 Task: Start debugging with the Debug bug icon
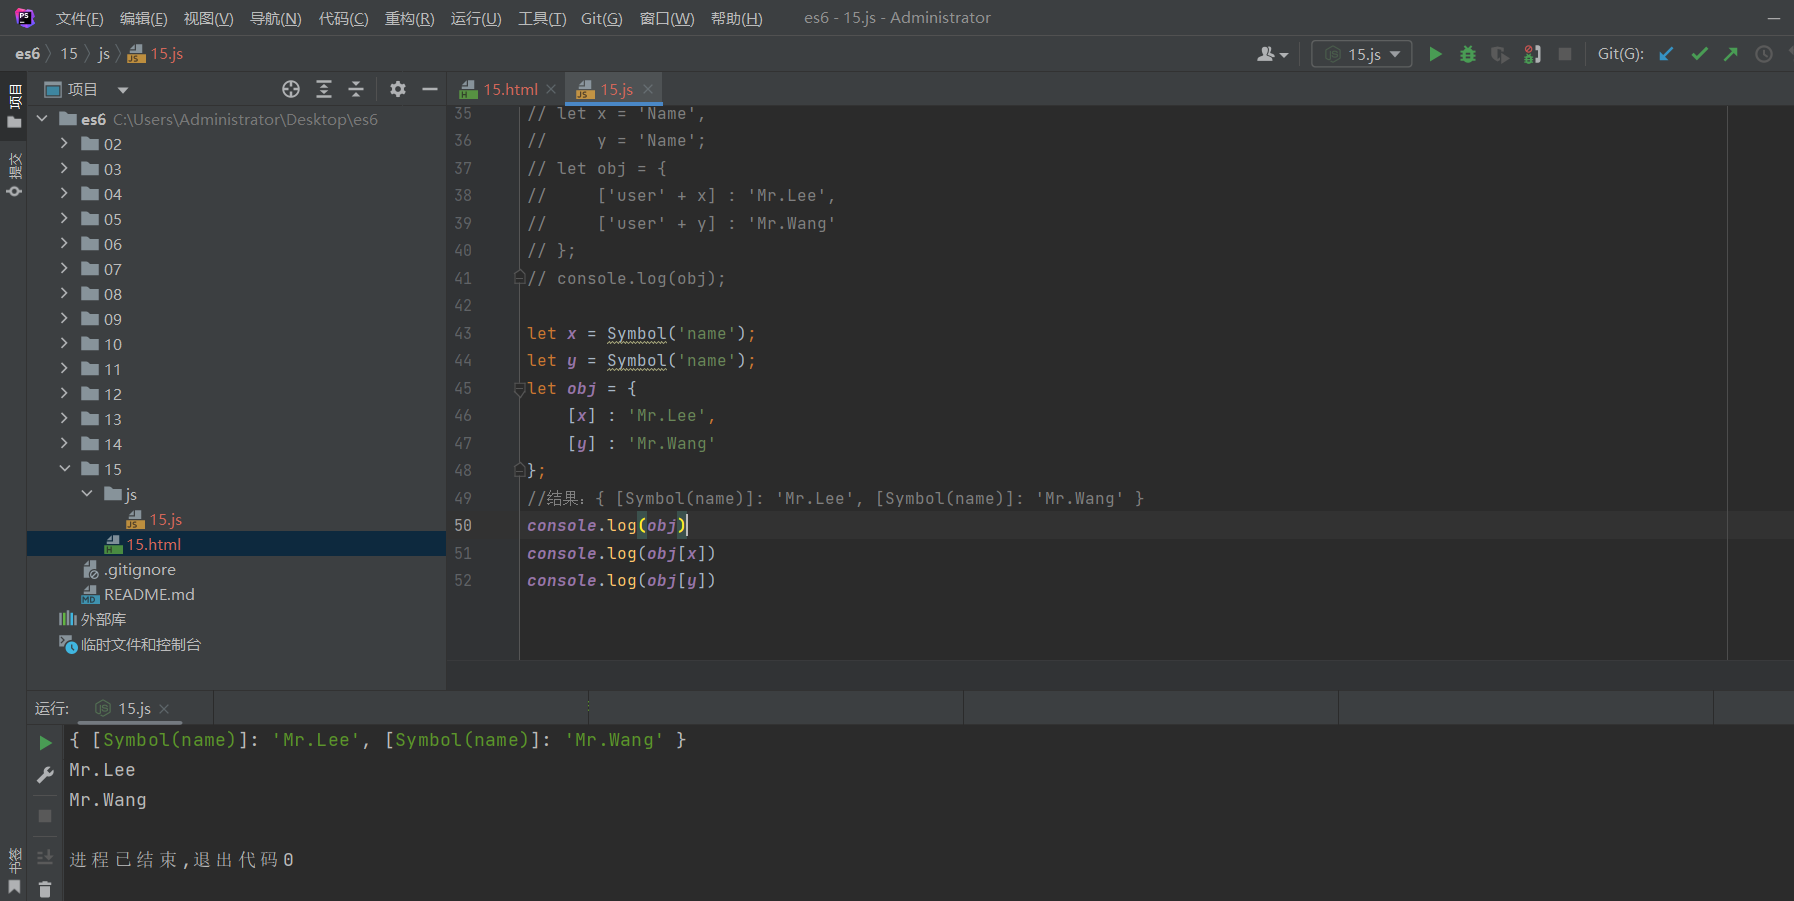pos(1467,54)
